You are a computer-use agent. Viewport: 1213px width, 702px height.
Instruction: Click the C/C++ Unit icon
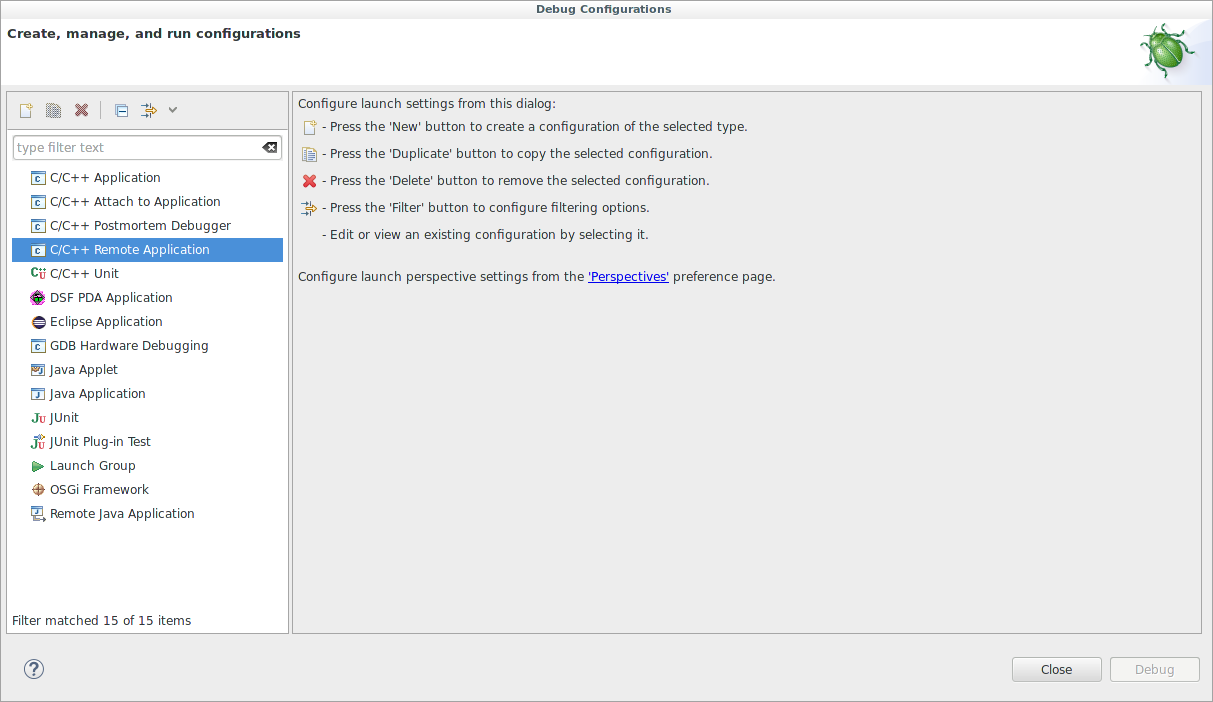click(x=38, y=274)
